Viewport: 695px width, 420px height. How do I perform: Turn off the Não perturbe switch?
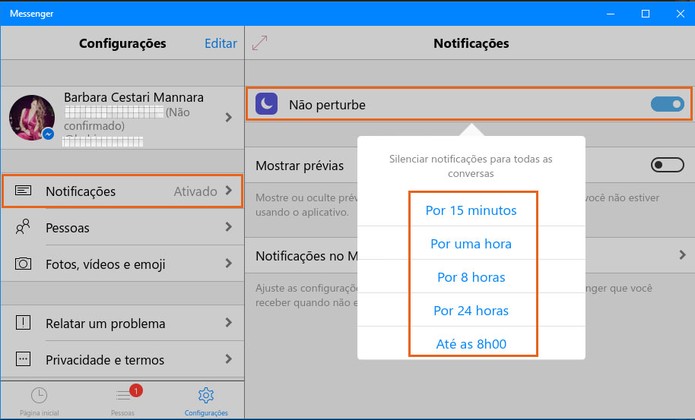click(x=667, y=104)
